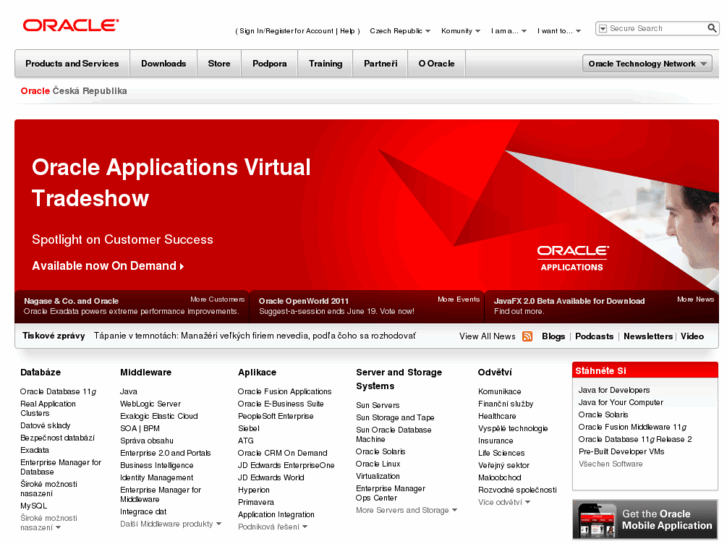This screenshot has width=727, height=545.
Task: Expand 'Více odvětví' list
Action: (x=504, y=502)
